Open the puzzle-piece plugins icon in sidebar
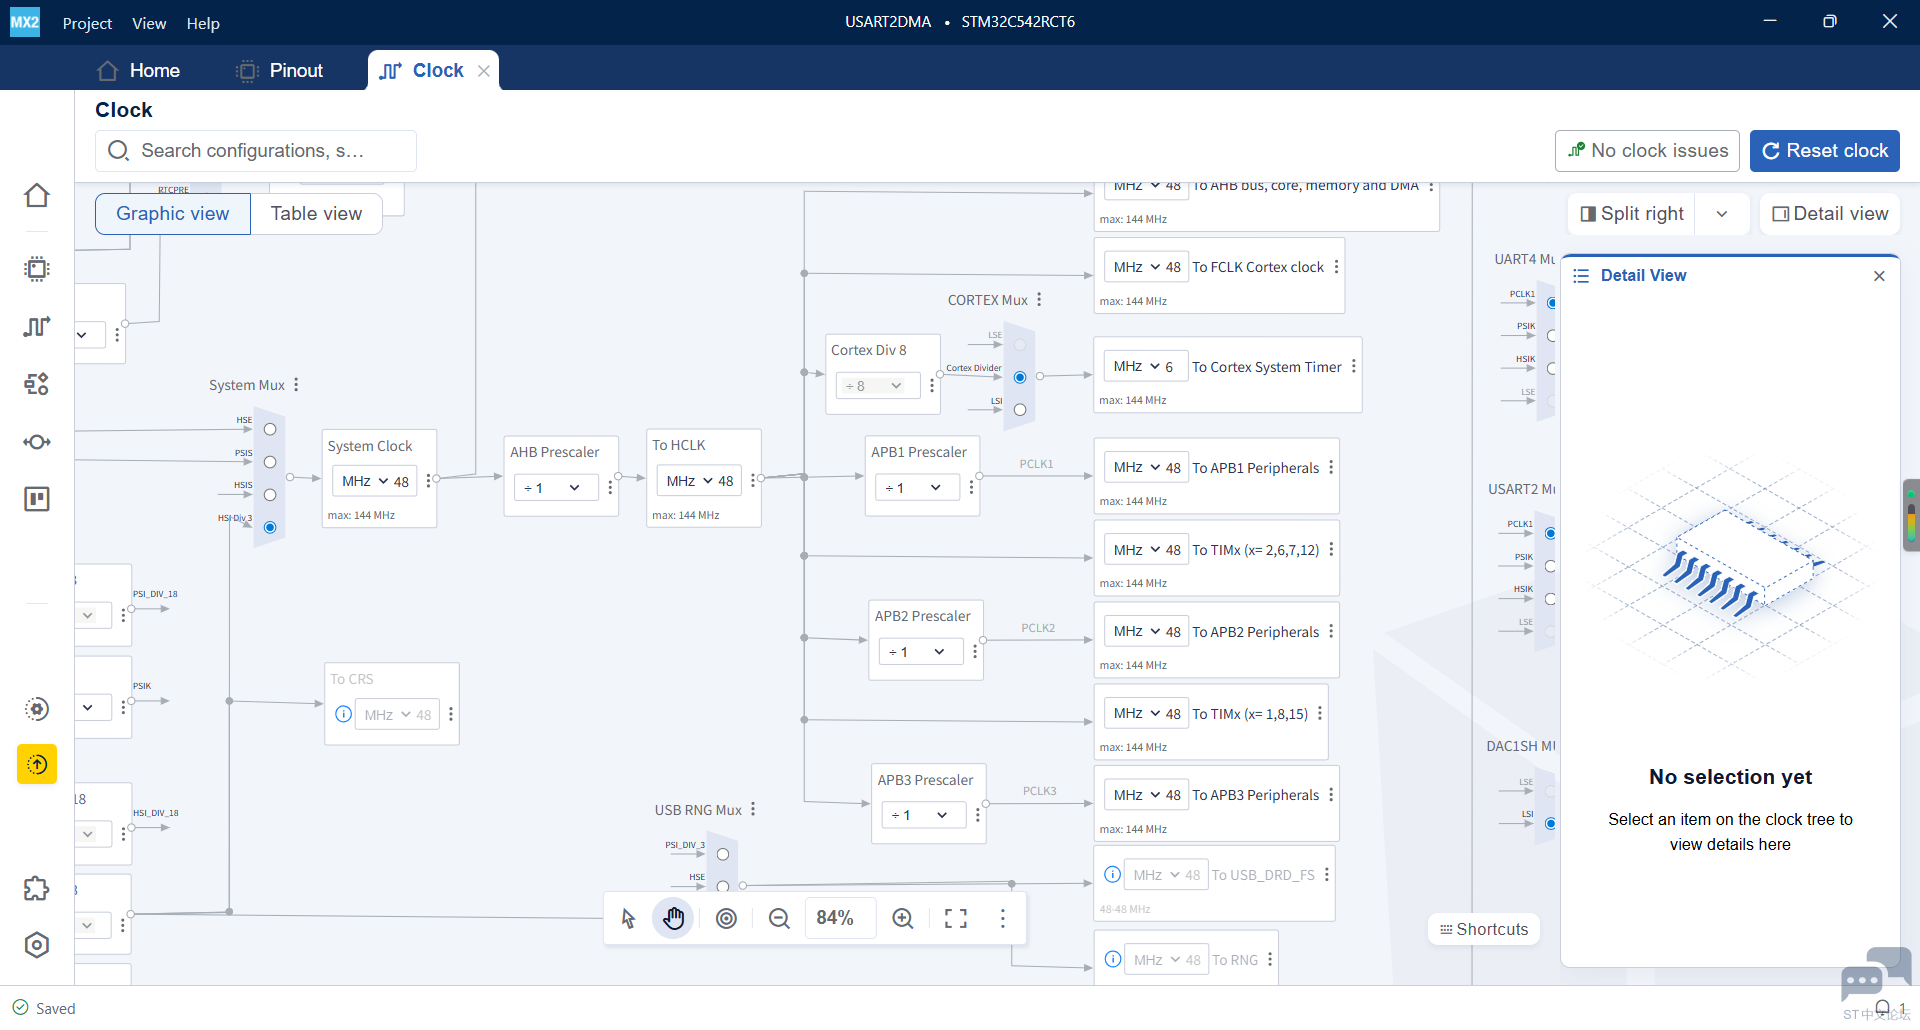1920x1030 pixels. click(37, 888)
